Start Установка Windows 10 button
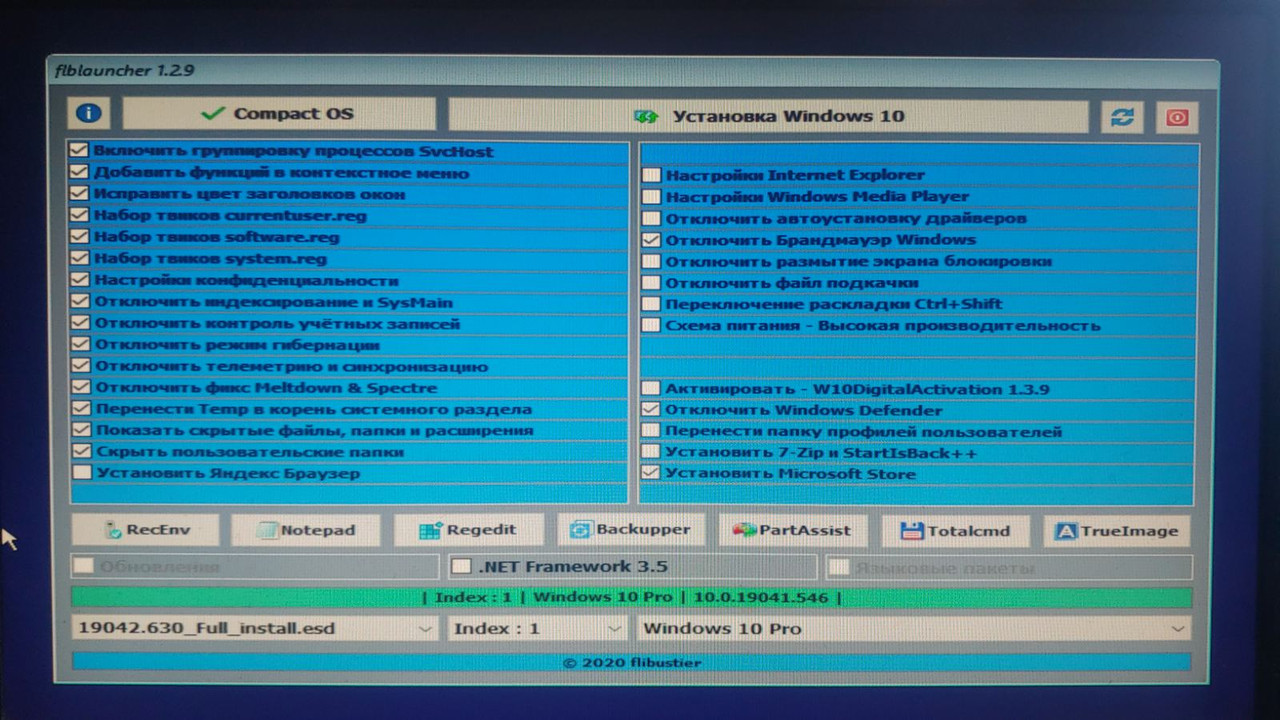 (768, 116)
